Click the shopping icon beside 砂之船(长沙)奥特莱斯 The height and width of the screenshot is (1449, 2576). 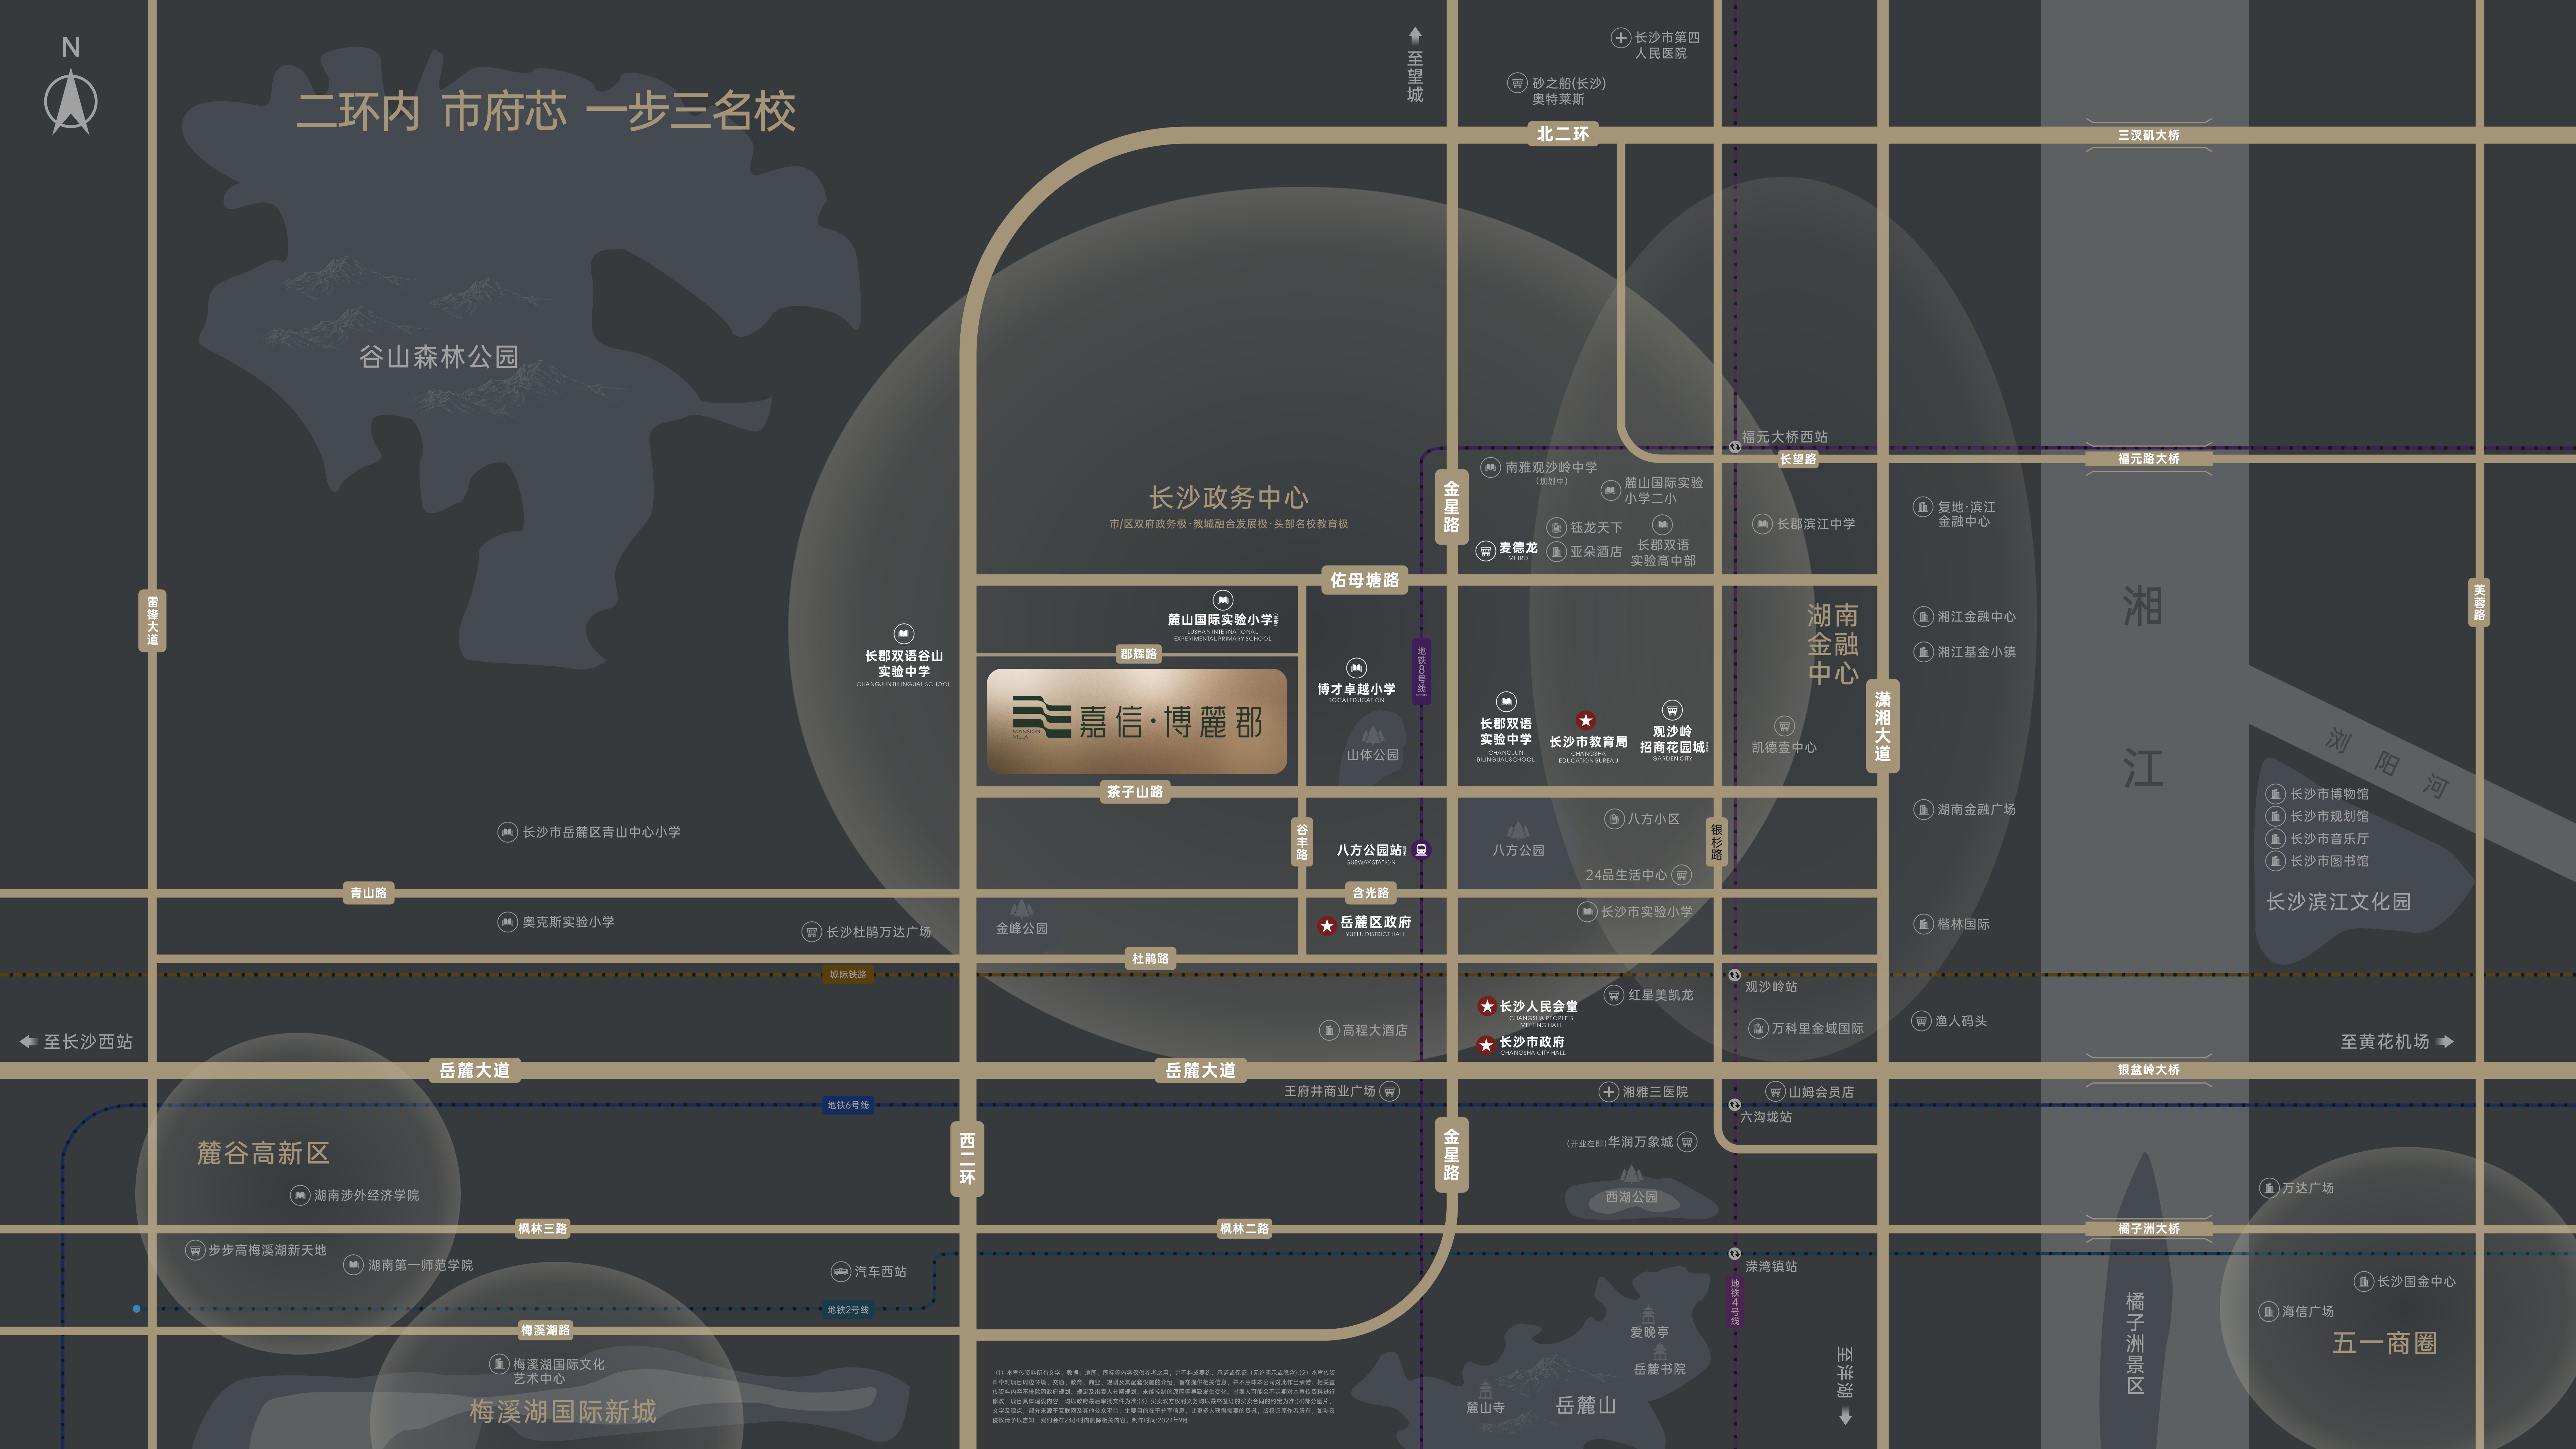(x=1517, y=83)
